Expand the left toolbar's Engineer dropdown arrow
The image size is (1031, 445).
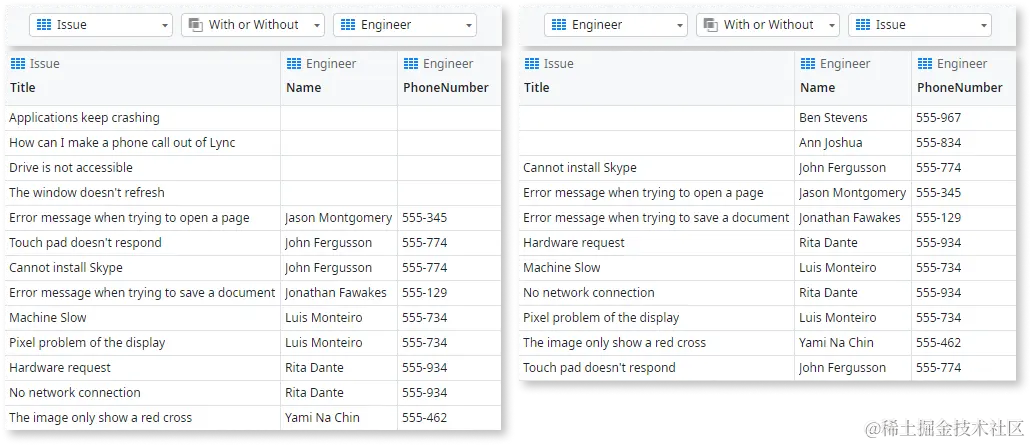[468, 25]
